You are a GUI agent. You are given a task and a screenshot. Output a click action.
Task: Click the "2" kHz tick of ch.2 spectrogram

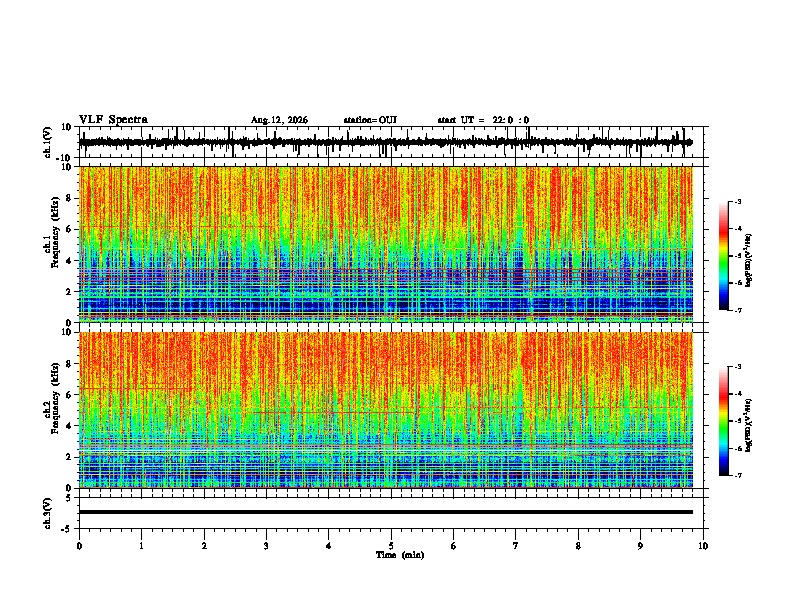click(x=69, y=457)
